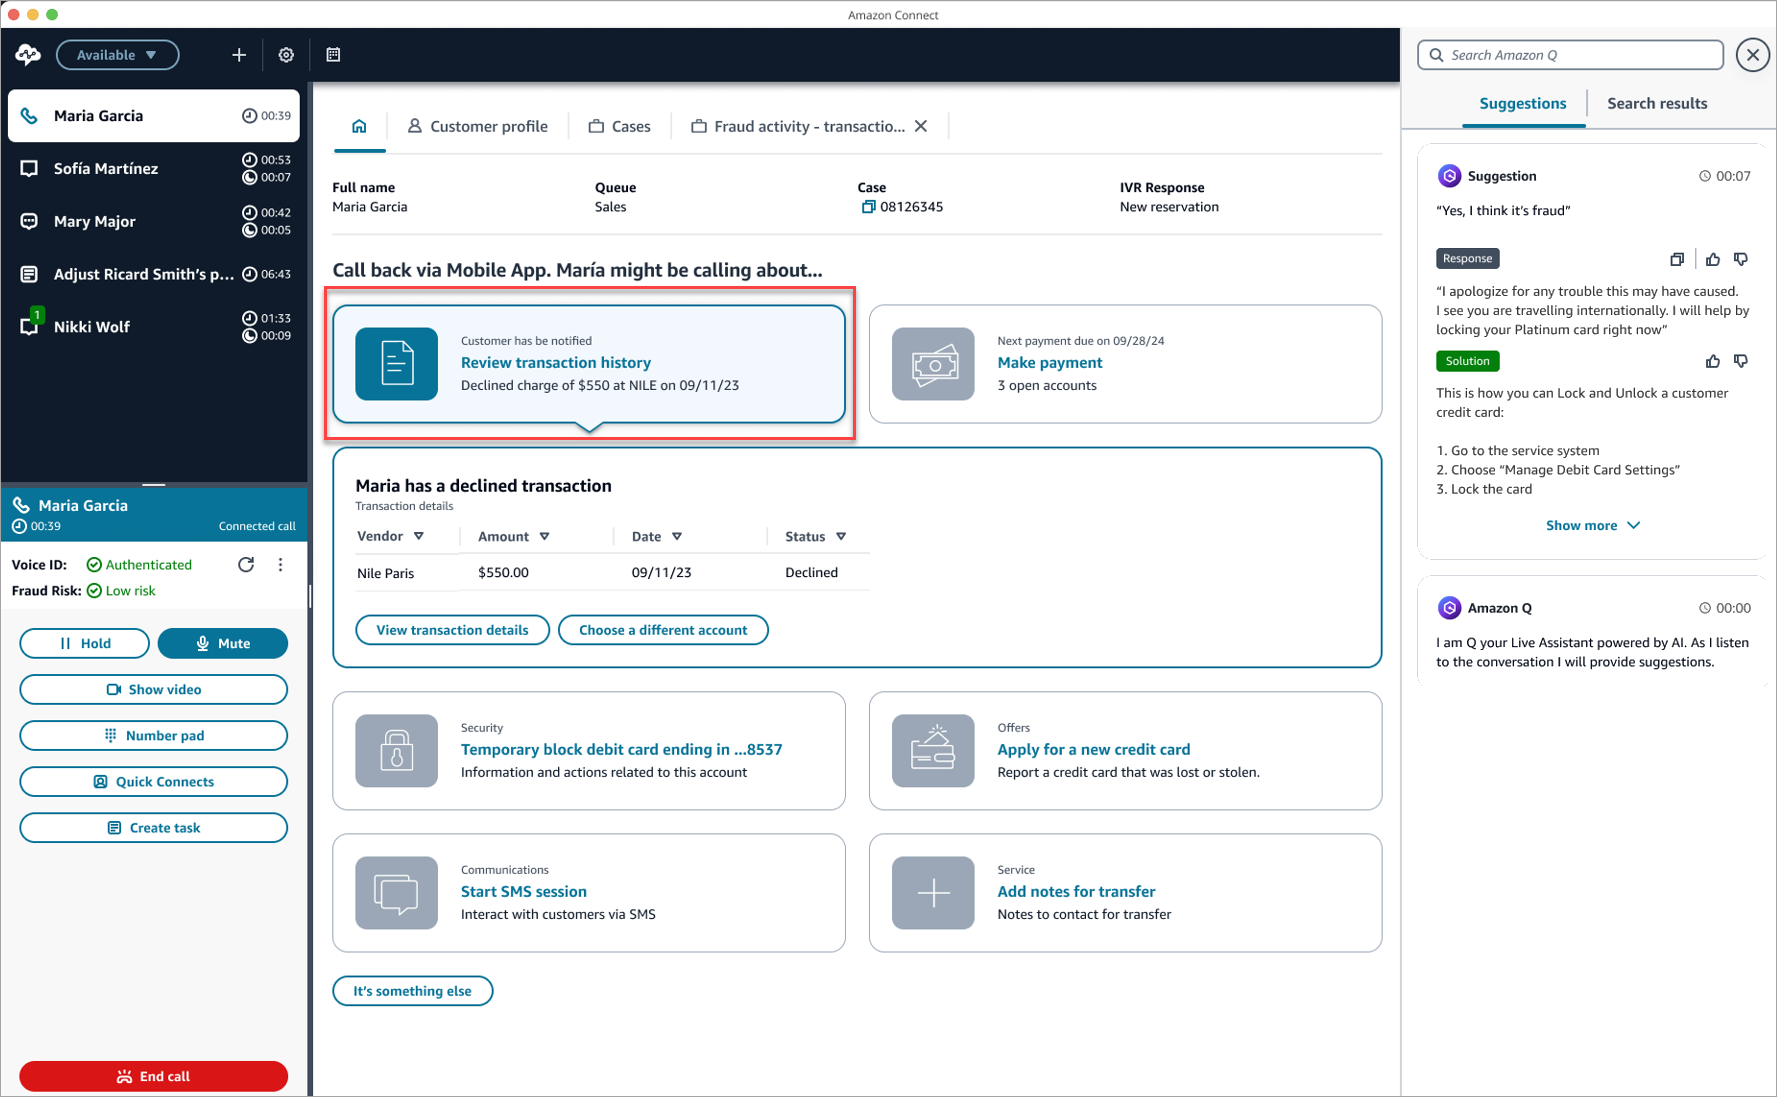The image size is (1777, 1097).
Task: Mute the microphone
Action: point(222,643)
